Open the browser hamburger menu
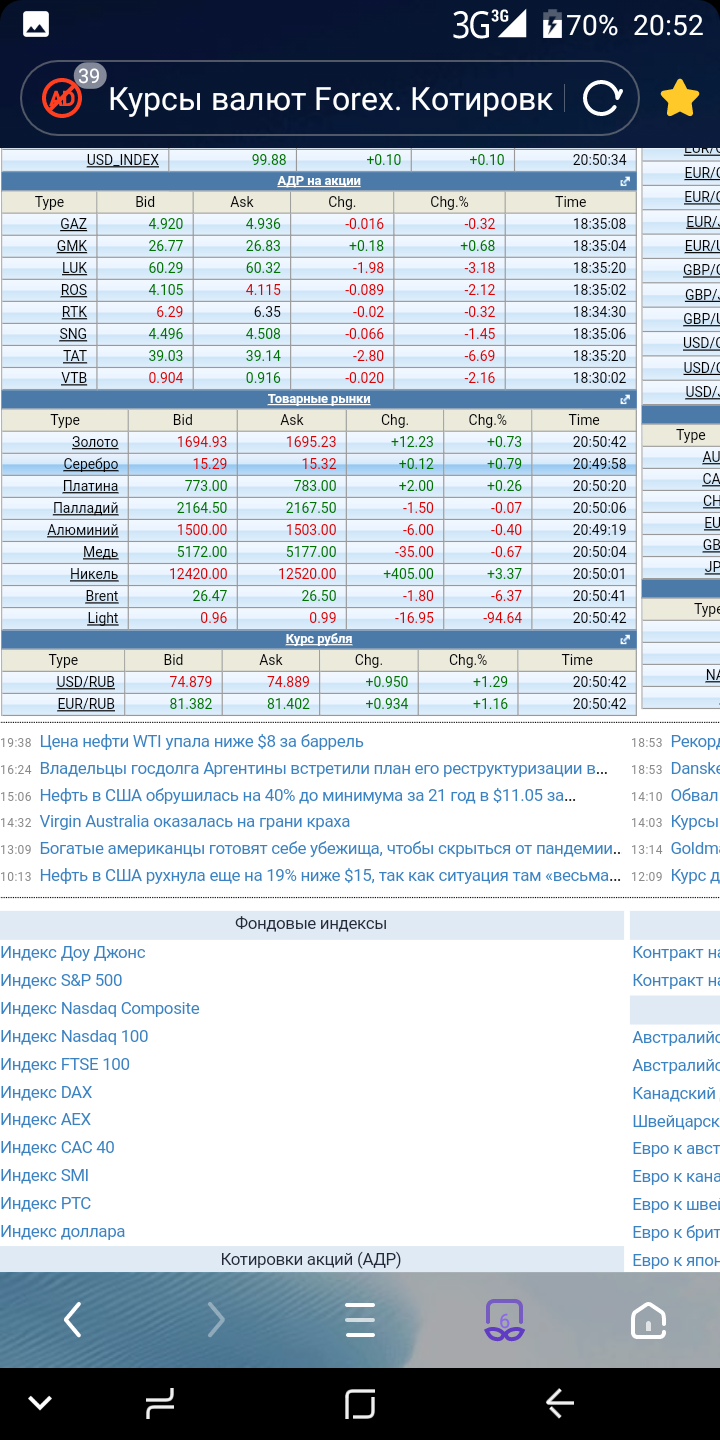 coord(360,1320)
